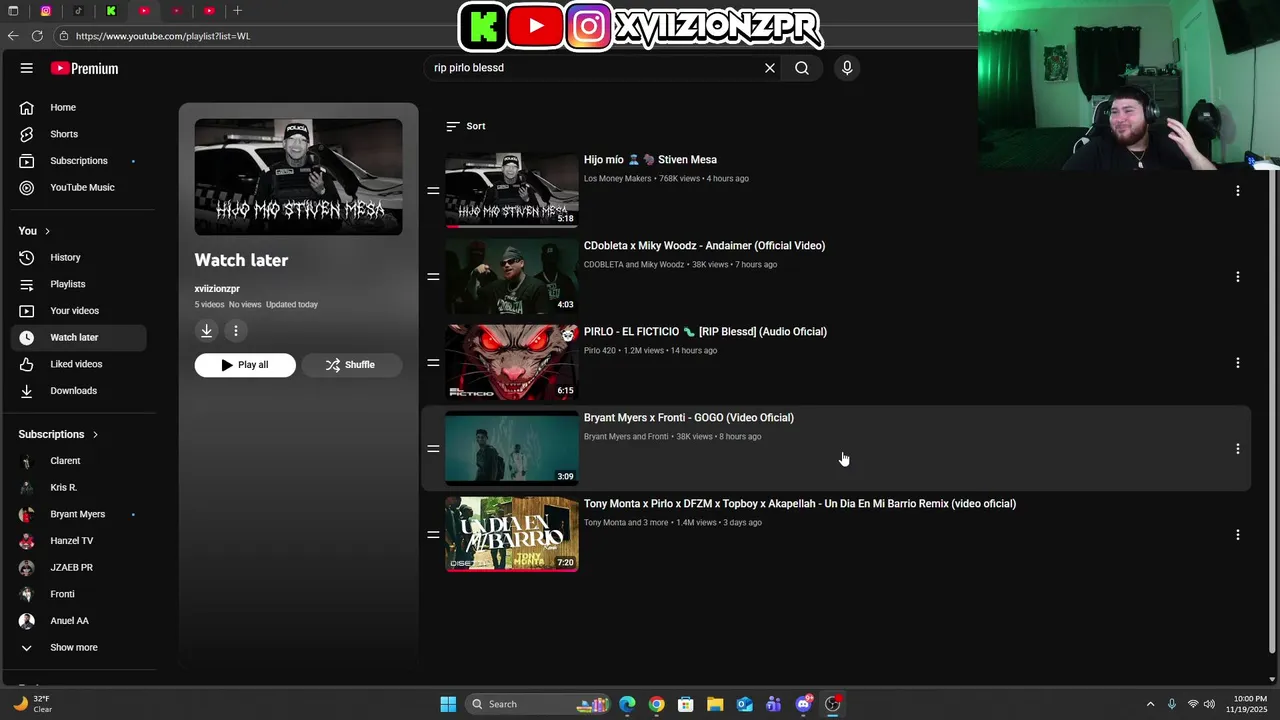Open Microsoft Store from the taskbar
1280x720 pixels.
tap(686, 704)
